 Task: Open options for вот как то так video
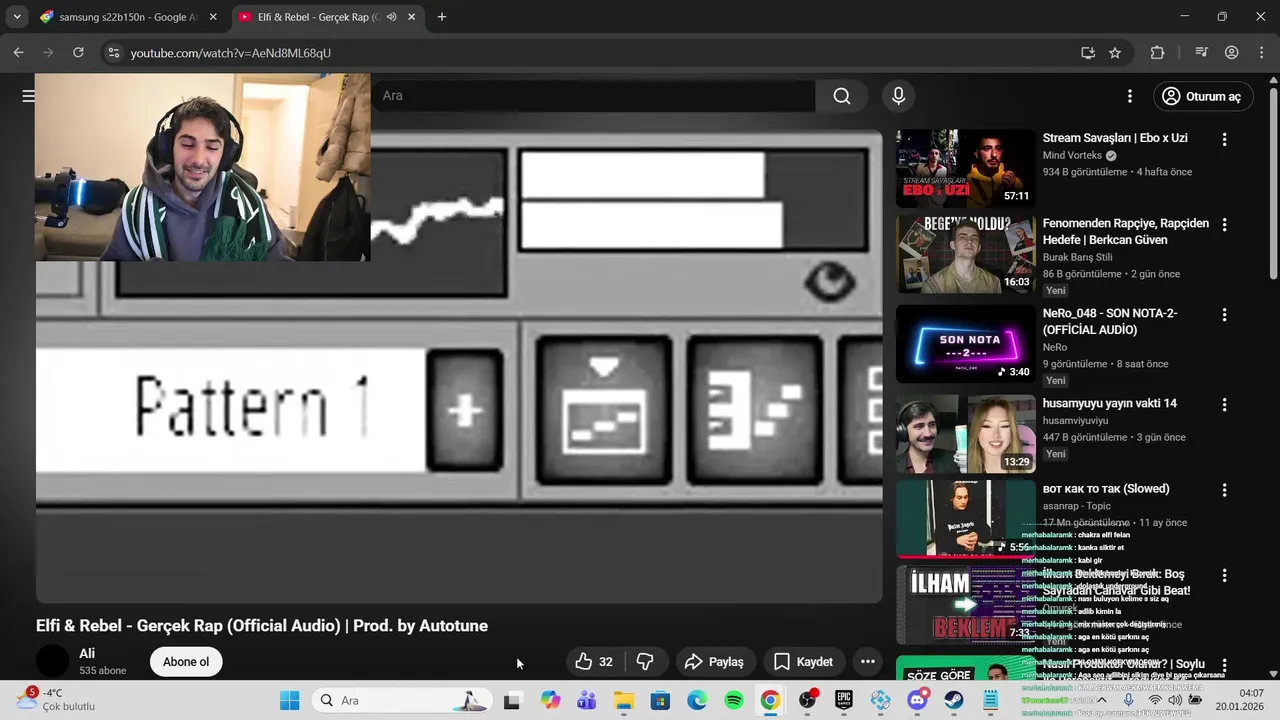click(x=1224, y=490)
